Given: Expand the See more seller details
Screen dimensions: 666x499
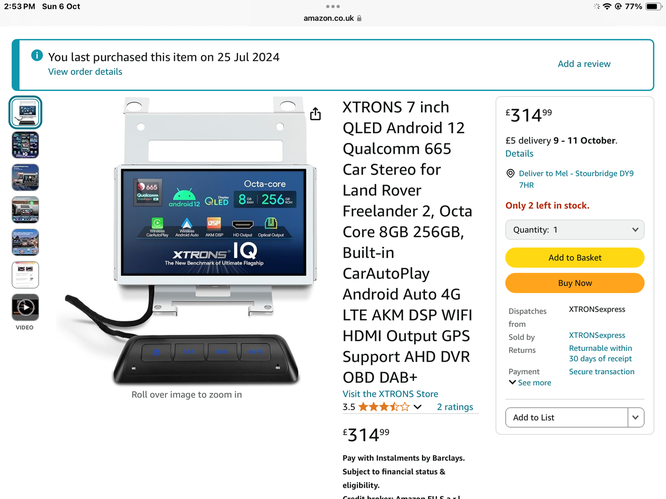Looking at the screenshot, I should 530,383.
